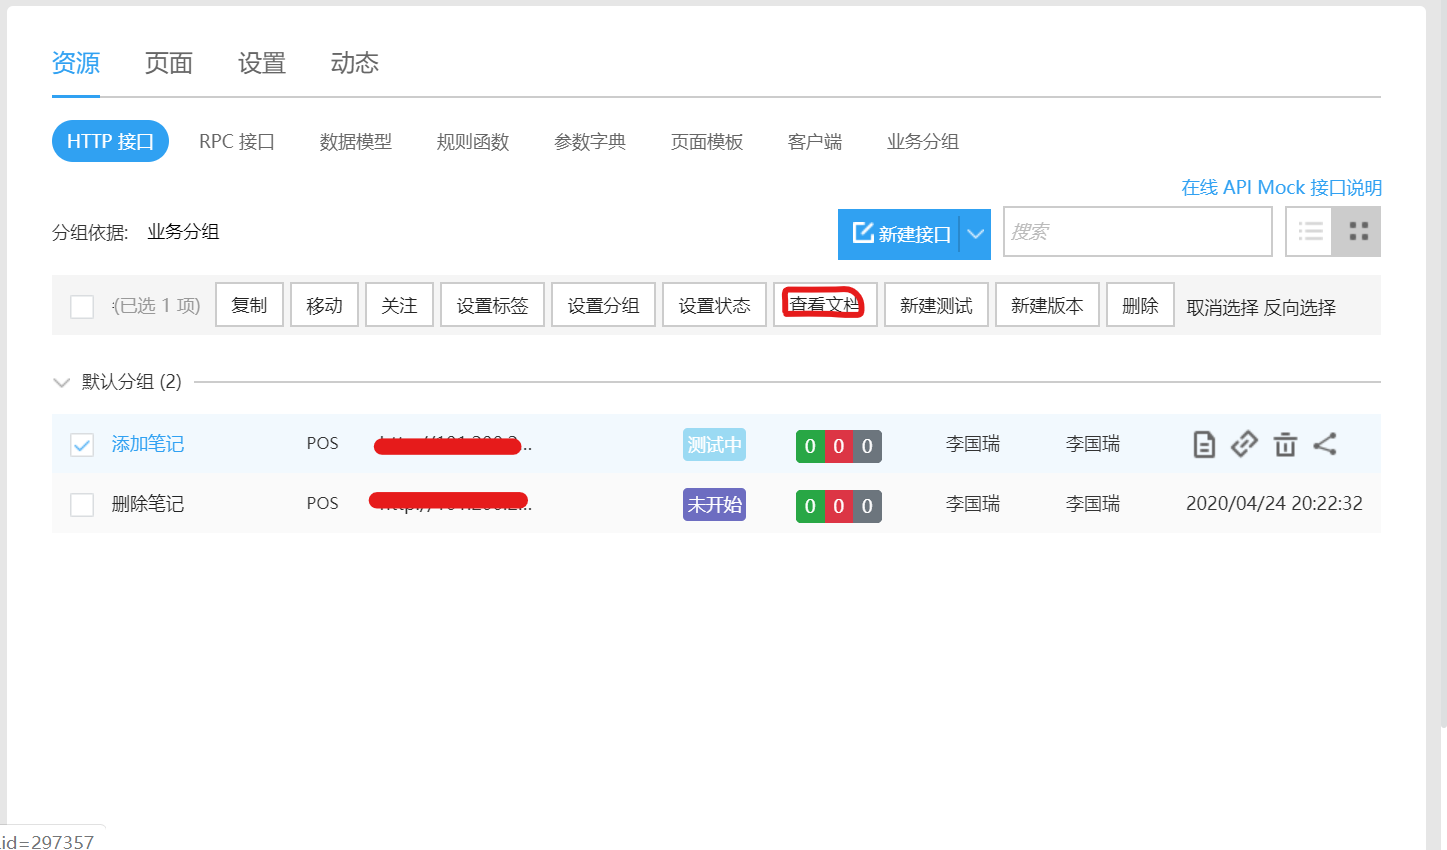The image size is (1447, 850).
Task: Click 查看文档 button
Action: [825, 305]
